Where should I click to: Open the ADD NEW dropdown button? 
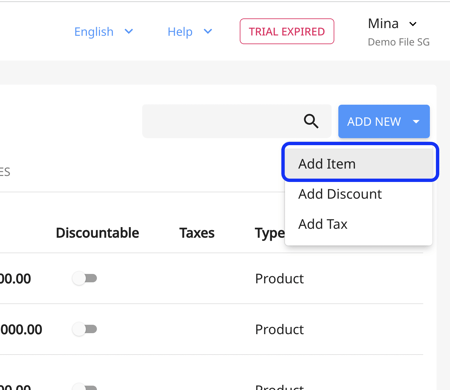click(384, 121)
